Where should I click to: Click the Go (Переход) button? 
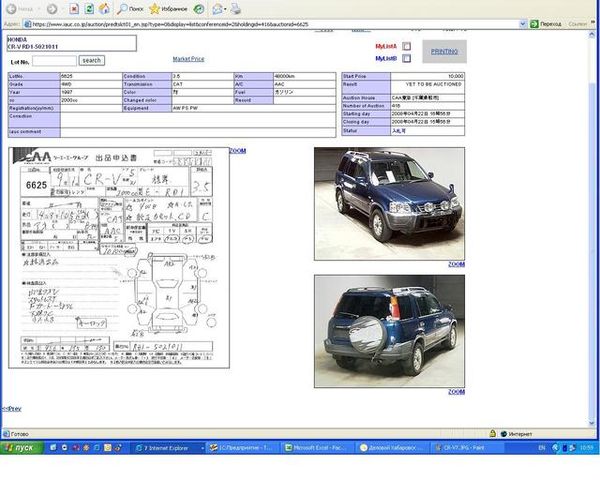pyautogui.click(x=546, y=24)
